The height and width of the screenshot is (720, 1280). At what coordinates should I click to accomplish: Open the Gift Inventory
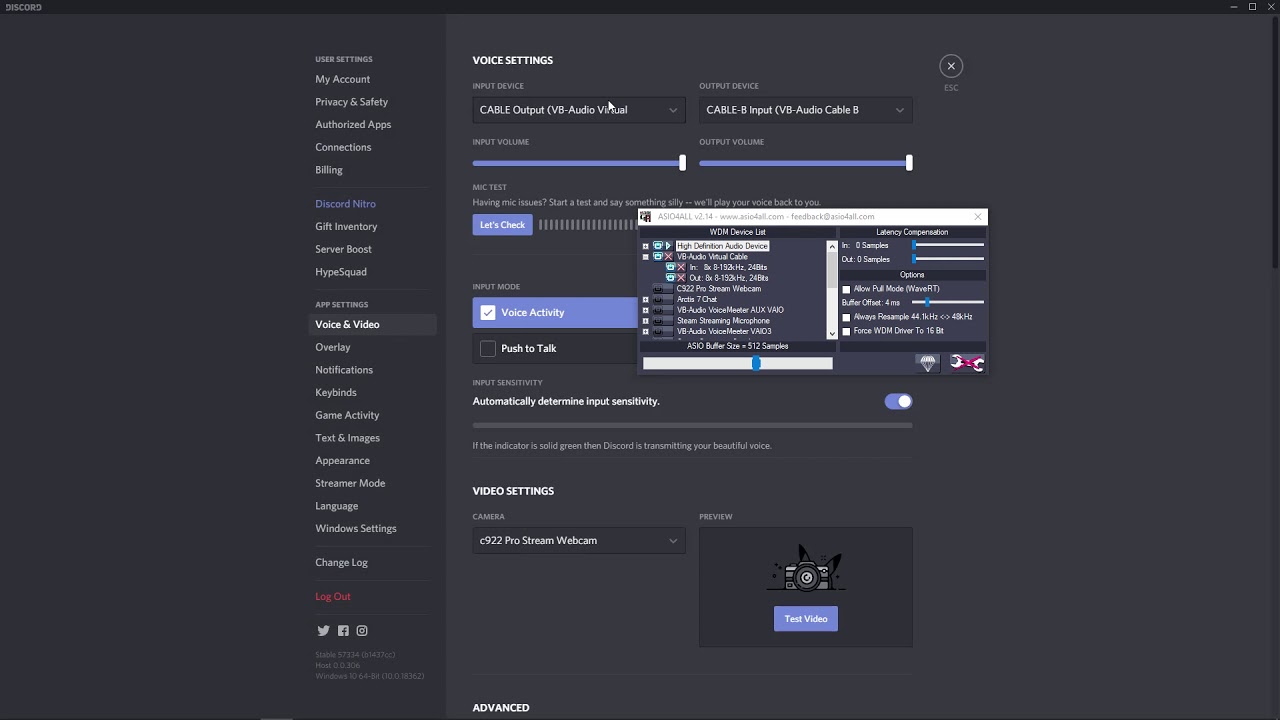coord(346,227)
